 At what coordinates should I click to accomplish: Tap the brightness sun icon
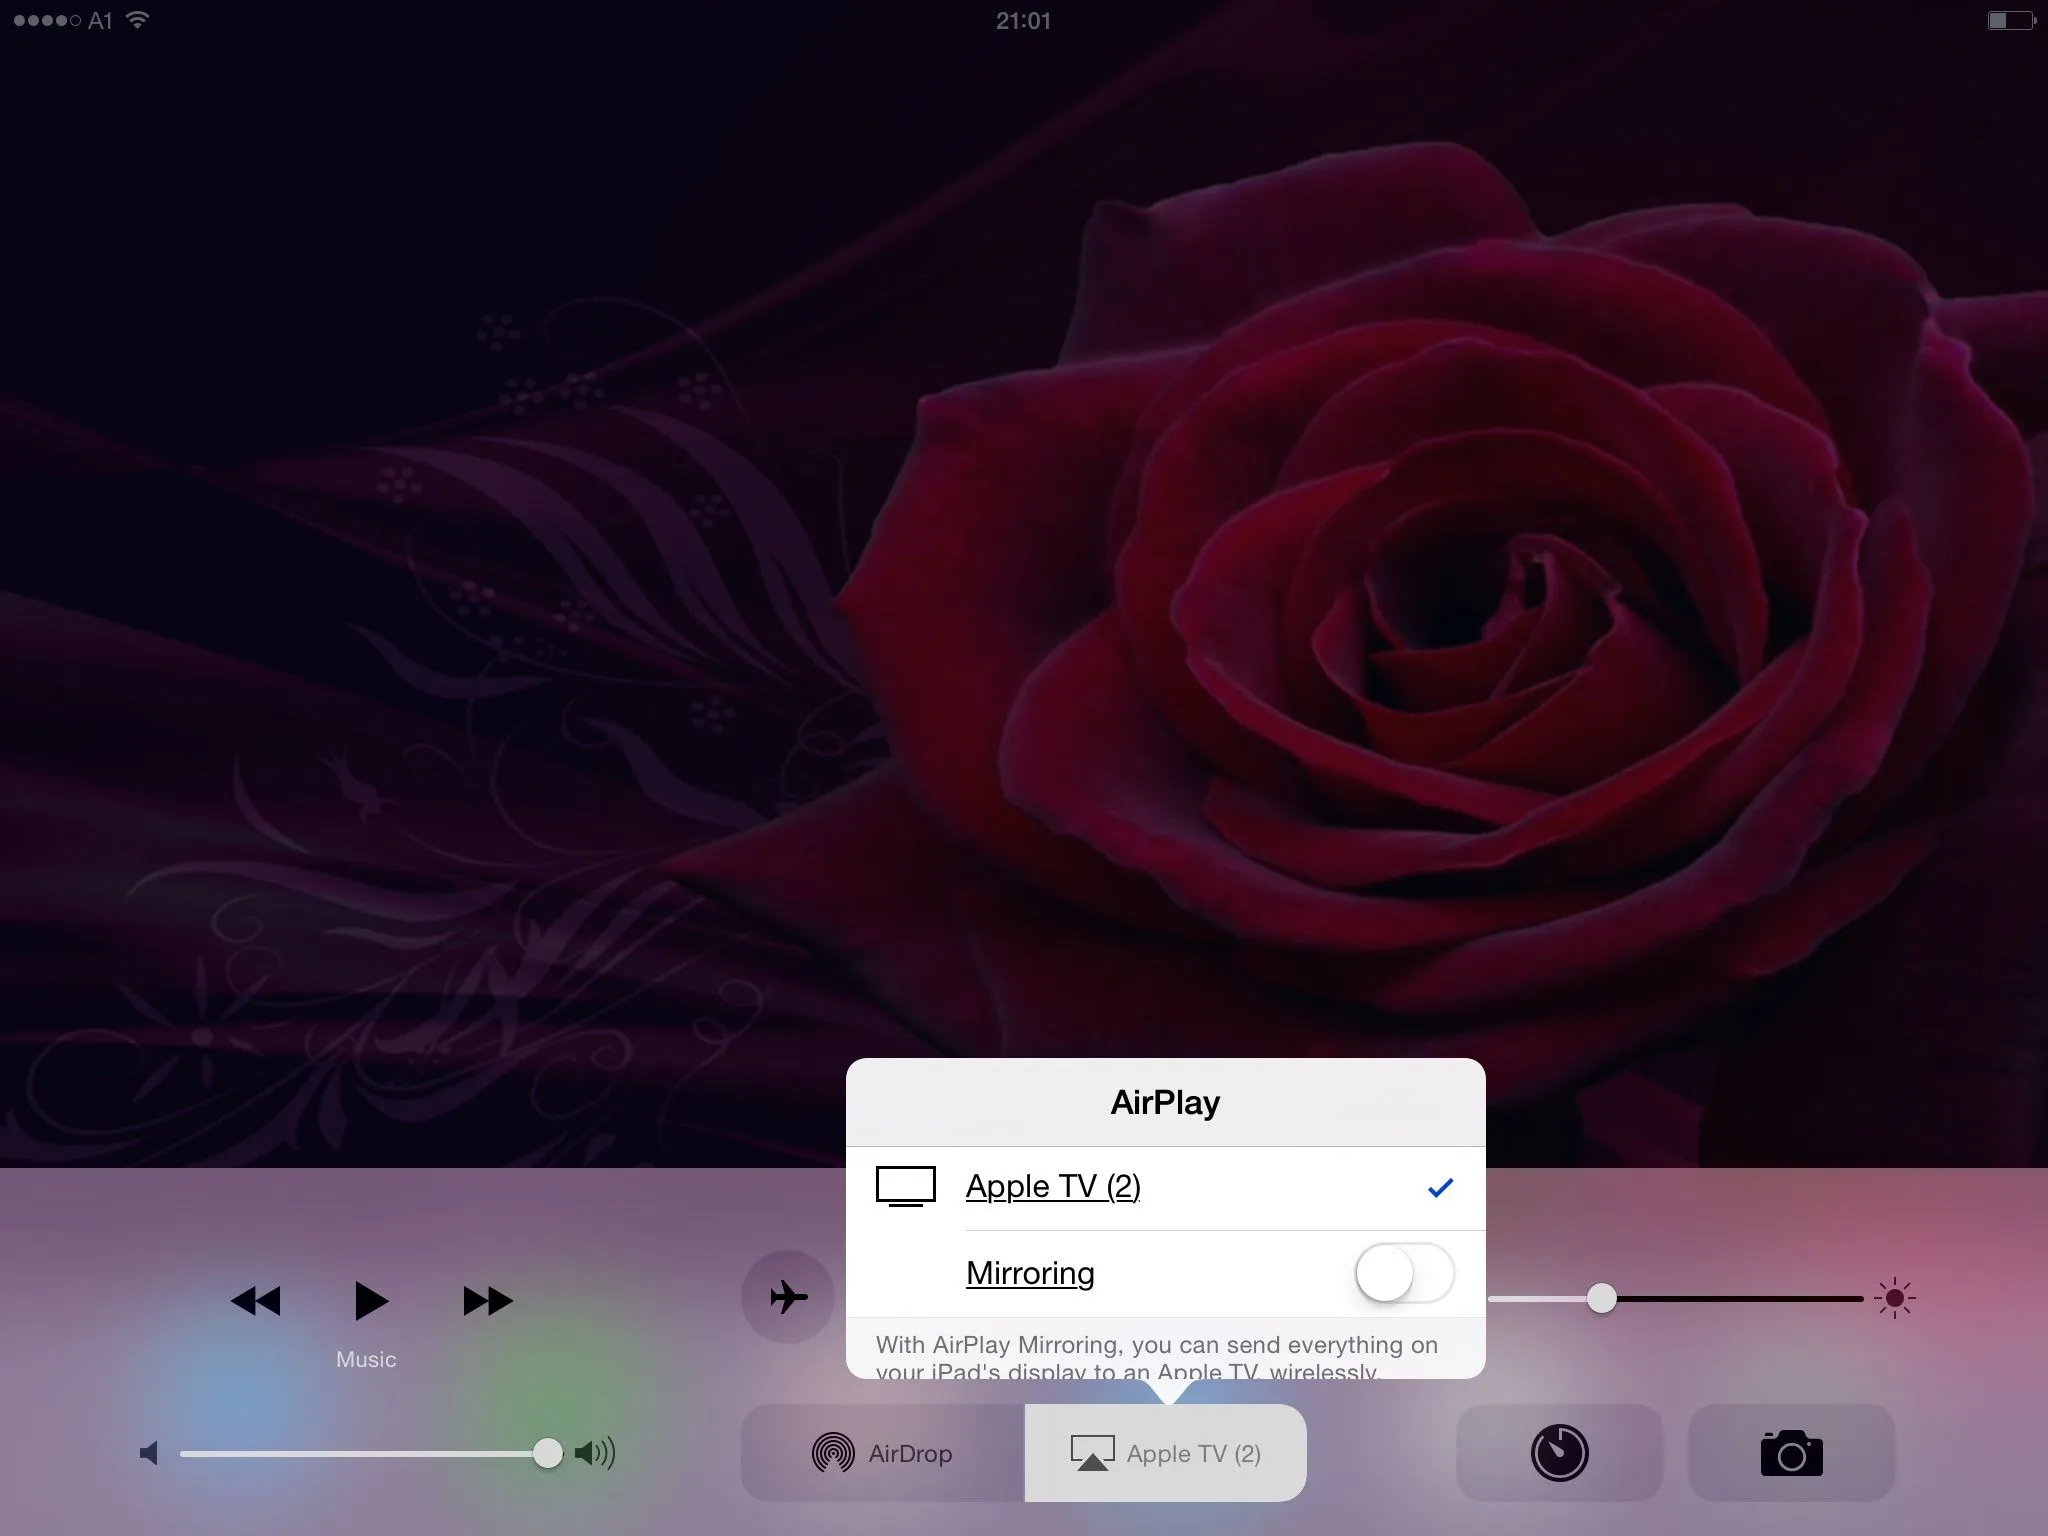coord(1894,1299)
